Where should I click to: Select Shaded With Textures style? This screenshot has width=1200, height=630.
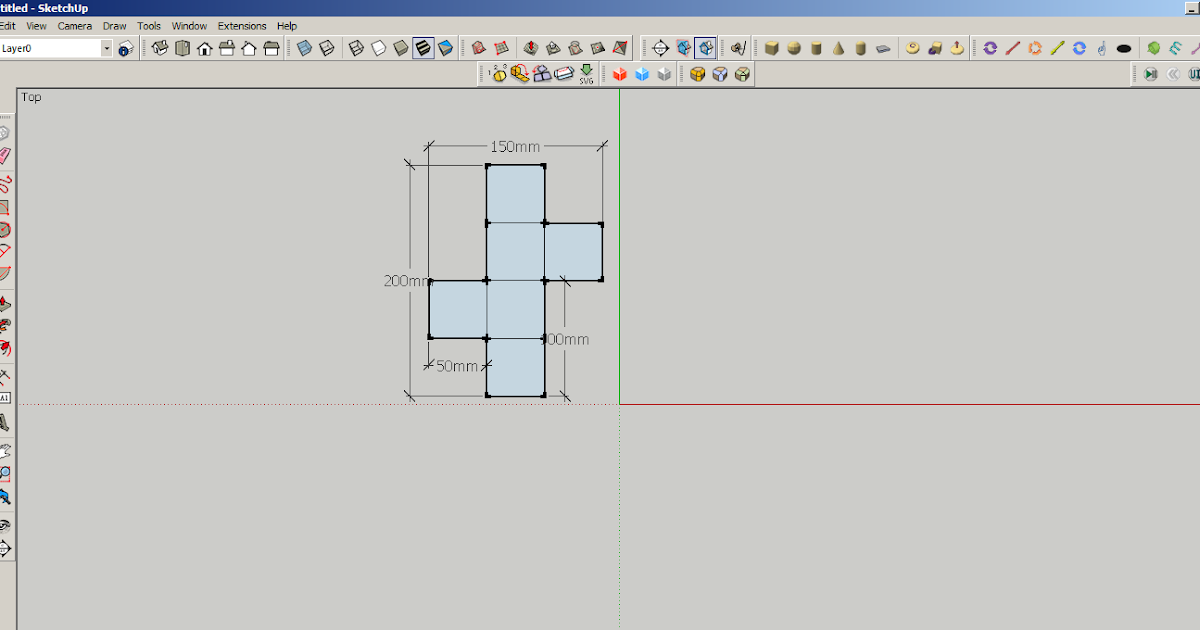pyautogui.click(x=423, y=47)
